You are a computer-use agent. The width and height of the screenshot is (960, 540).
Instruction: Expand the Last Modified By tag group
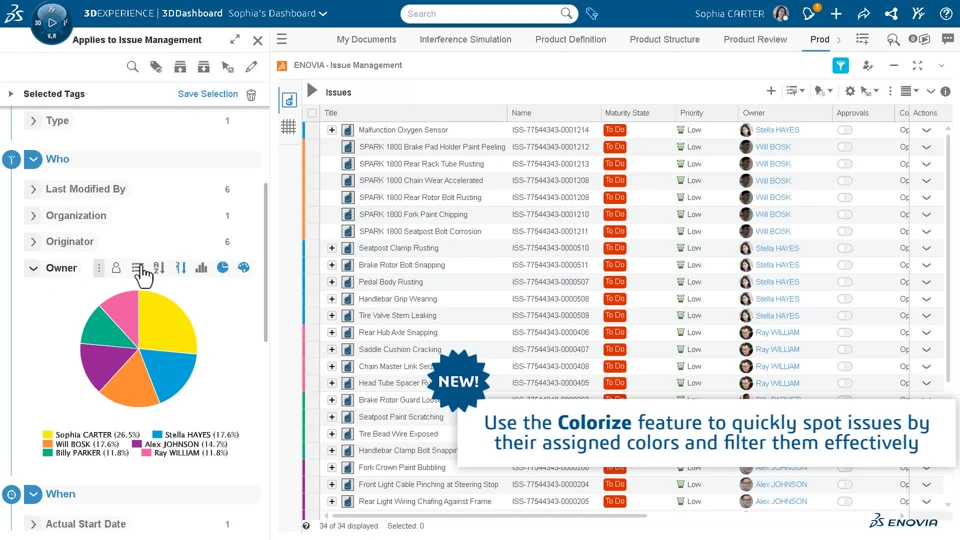34,189
